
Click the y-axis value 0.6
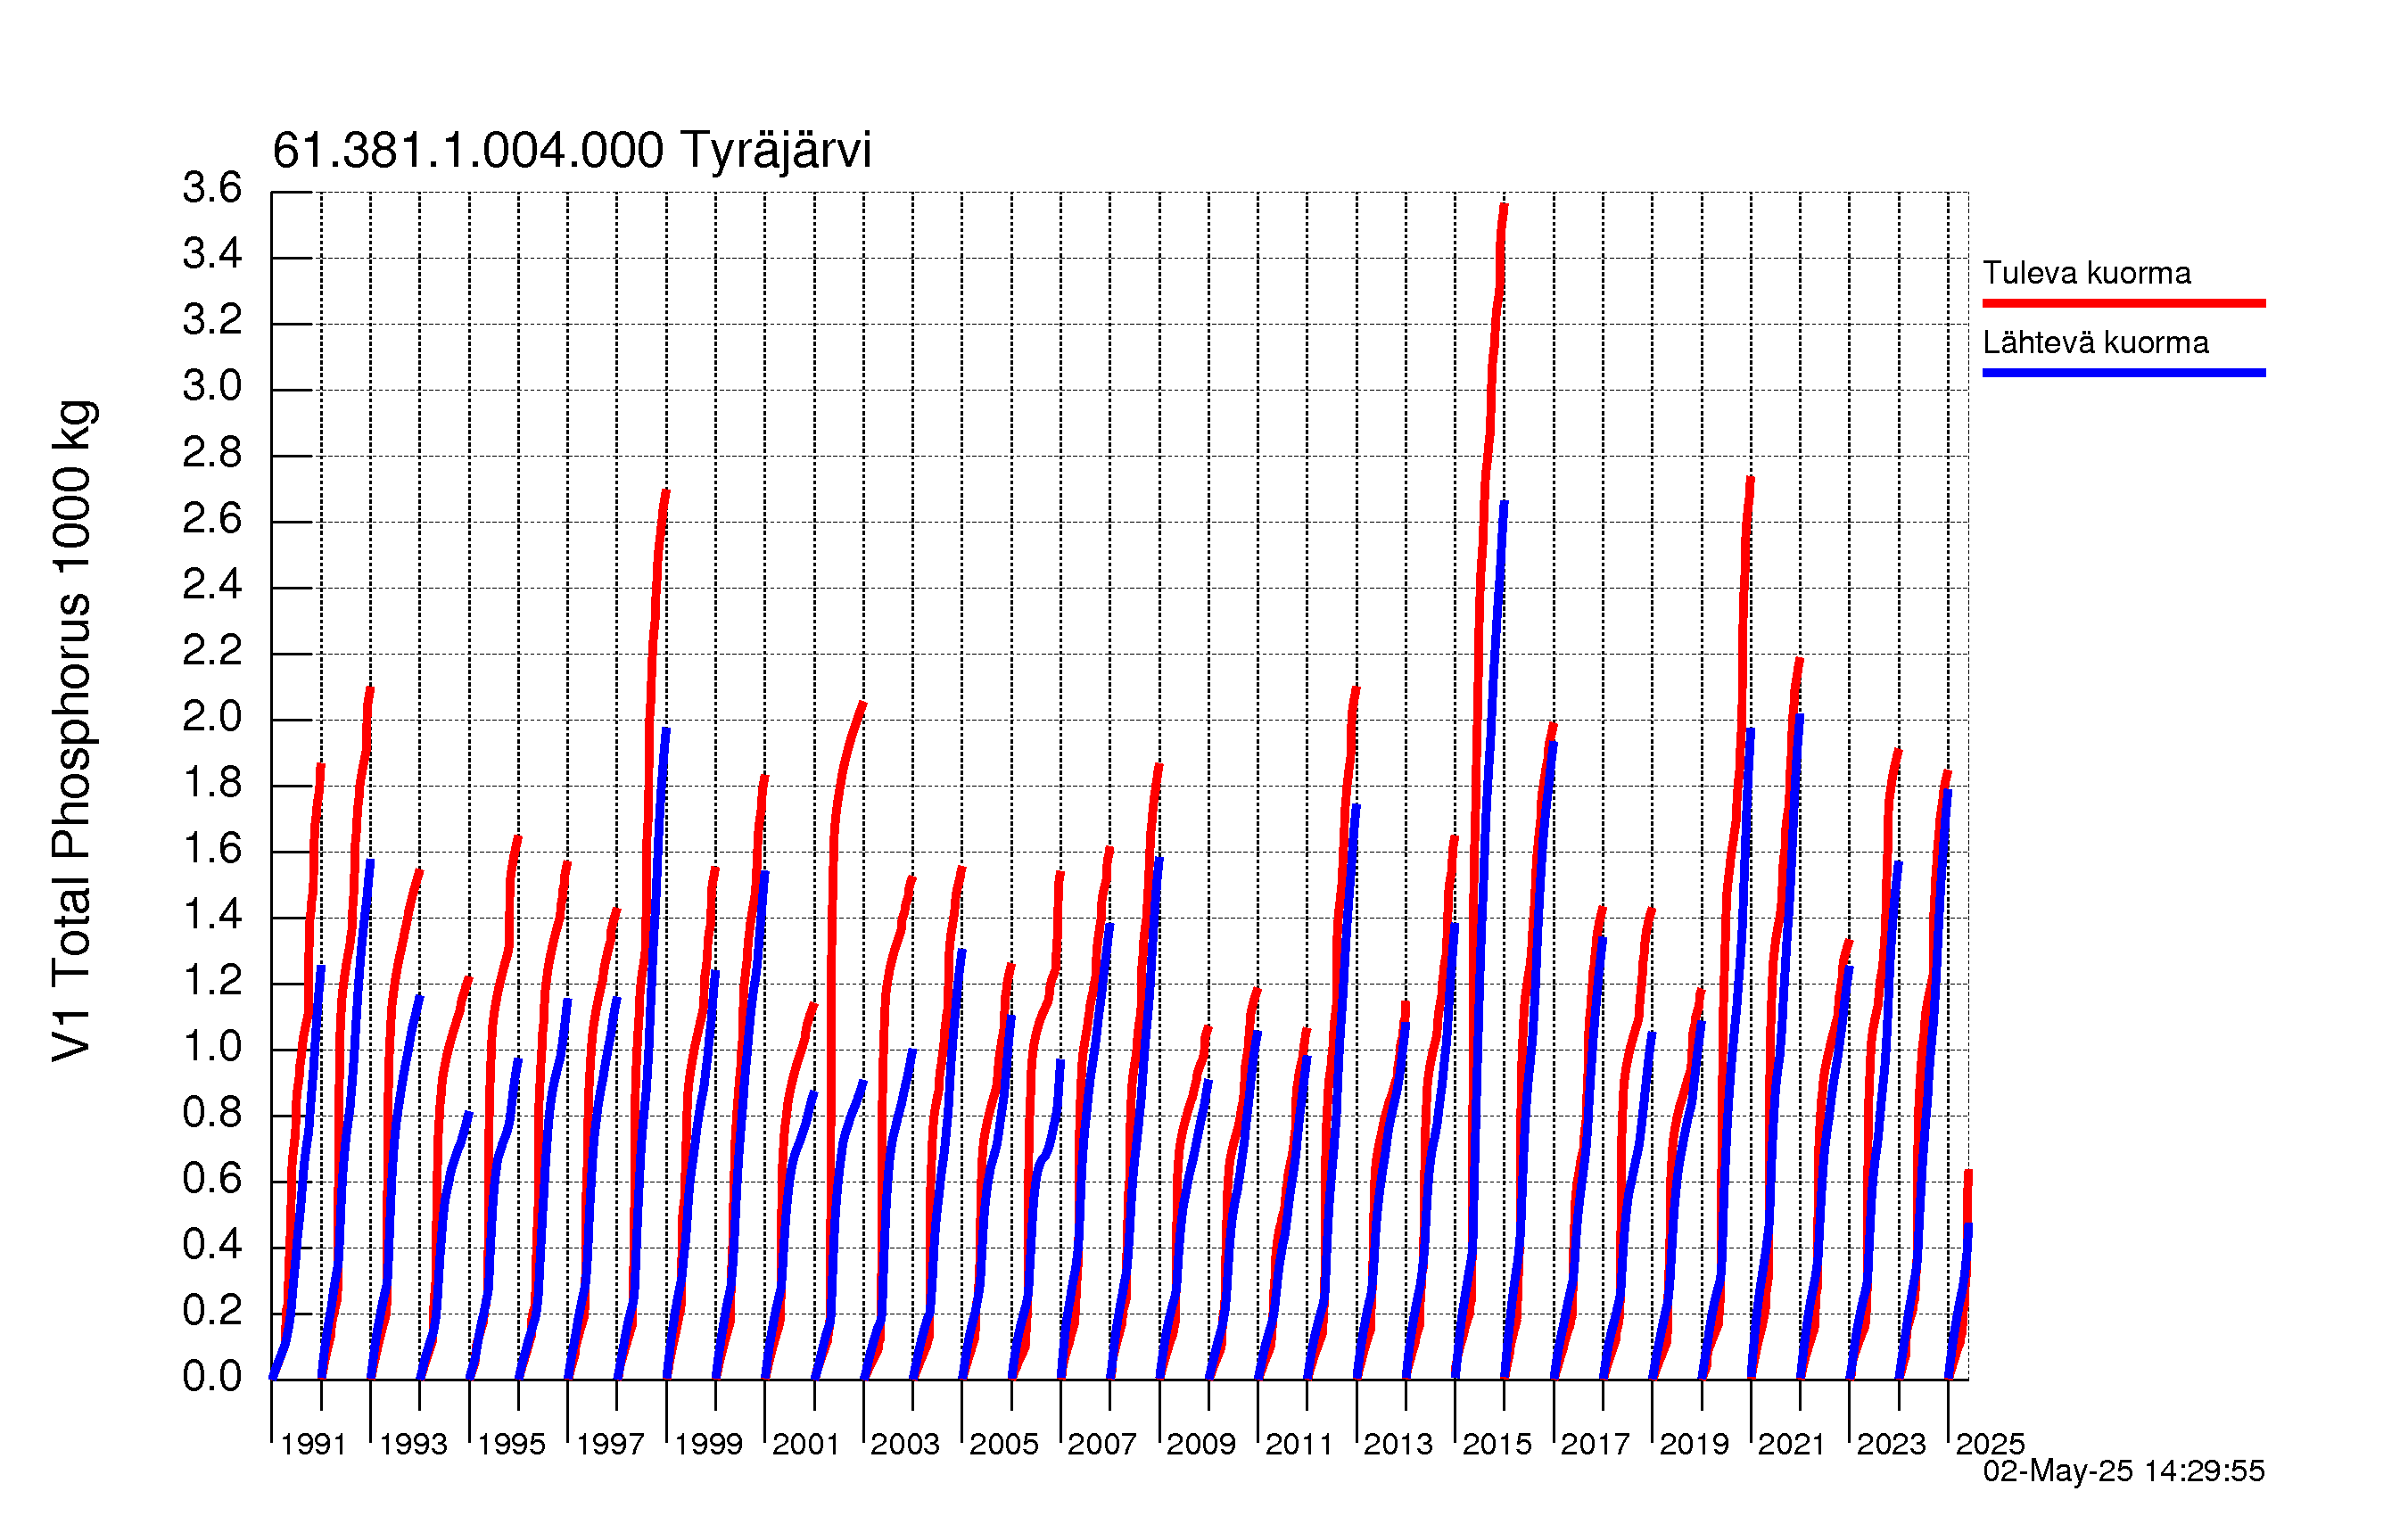[x=212, y=1179]
